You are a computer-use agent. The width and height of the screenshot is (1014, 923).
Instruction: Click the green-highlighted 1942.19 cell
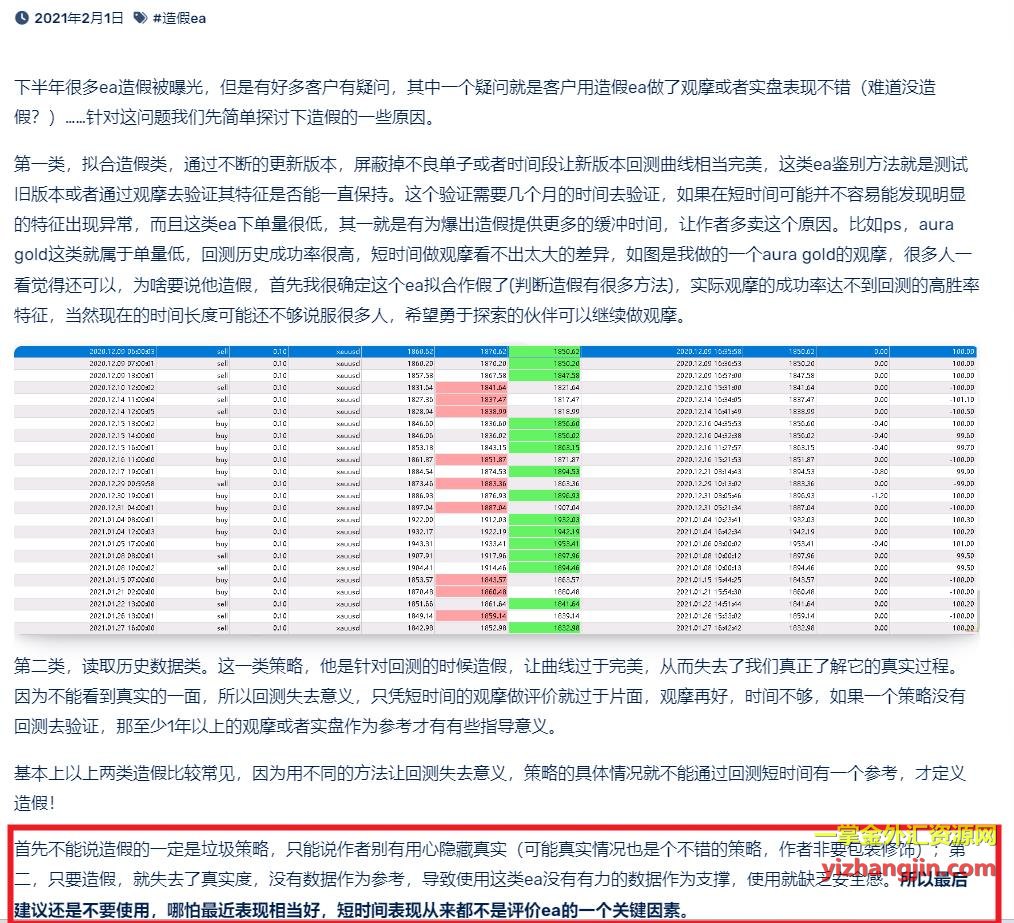click(x=545, y=532)
